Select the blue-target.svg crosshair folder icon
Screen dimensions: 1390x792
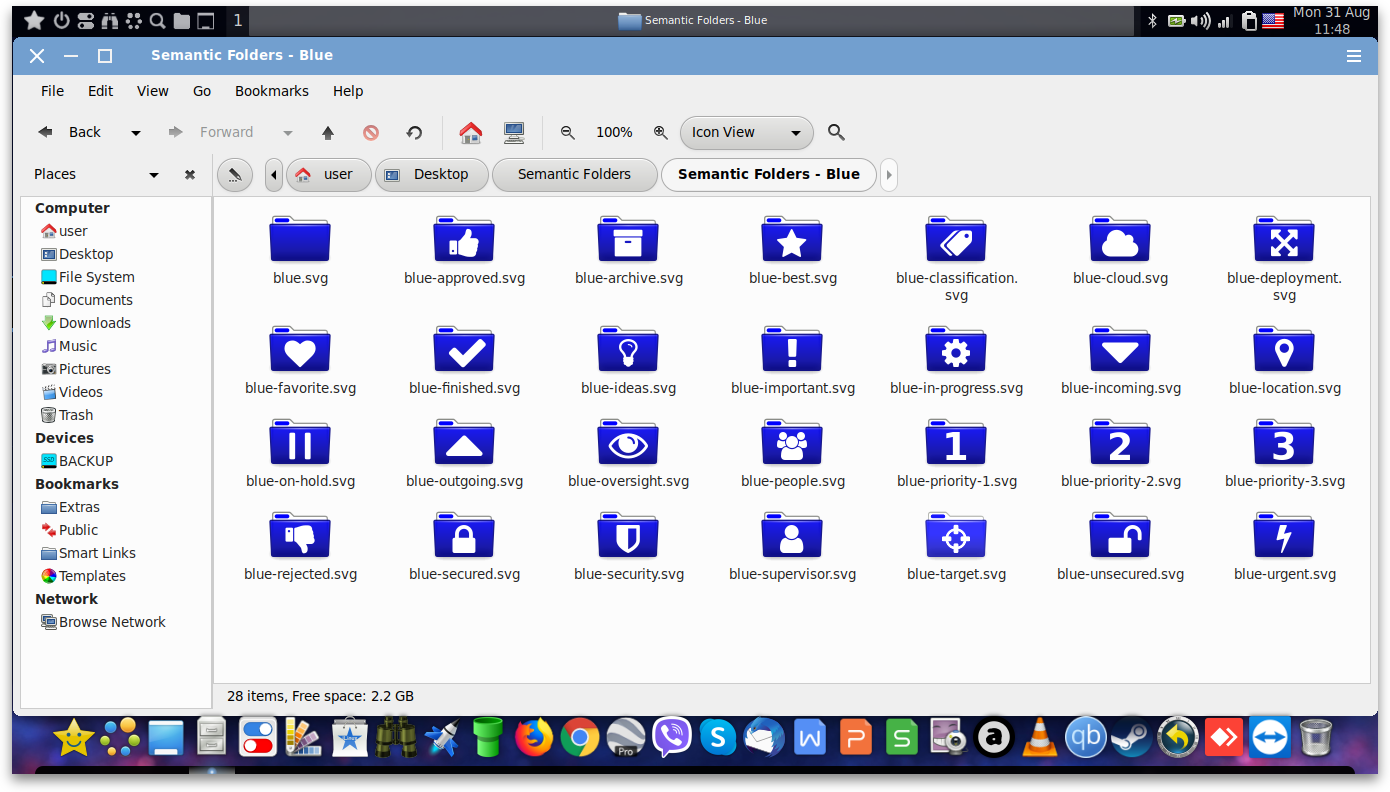click(956, 535)
